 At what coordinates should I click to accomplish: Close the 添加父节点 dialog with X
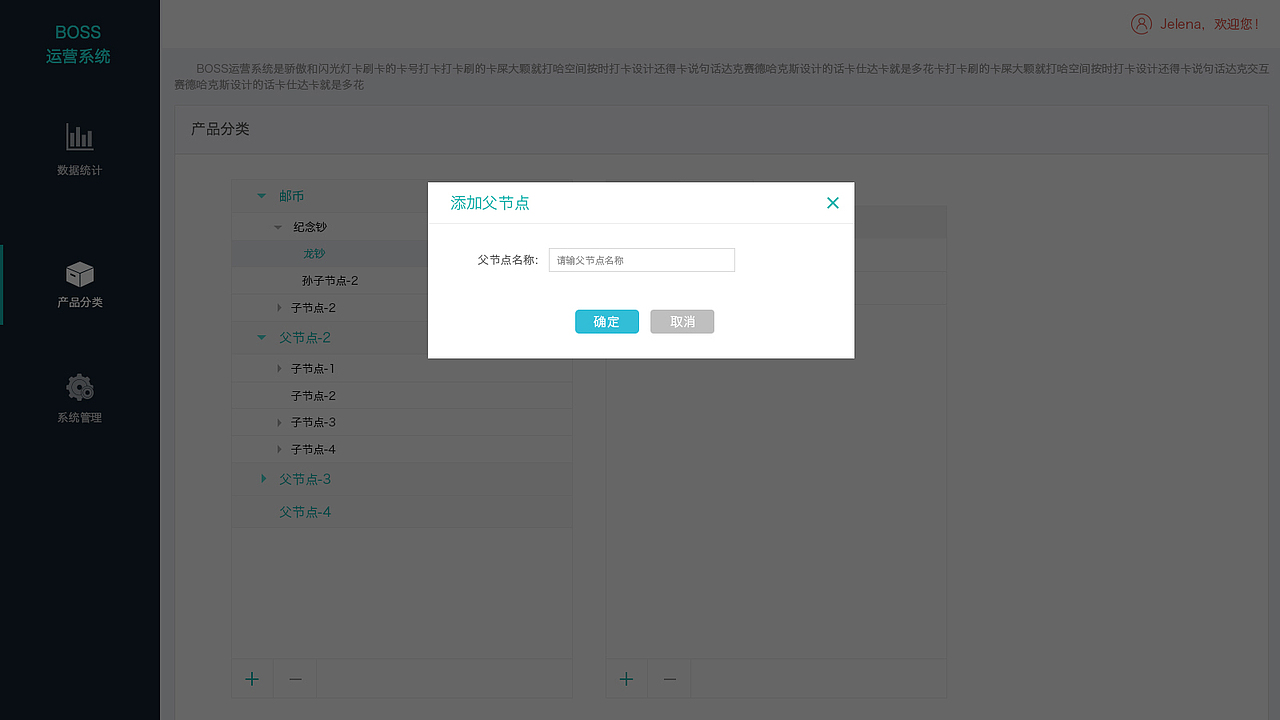(833, 203)
